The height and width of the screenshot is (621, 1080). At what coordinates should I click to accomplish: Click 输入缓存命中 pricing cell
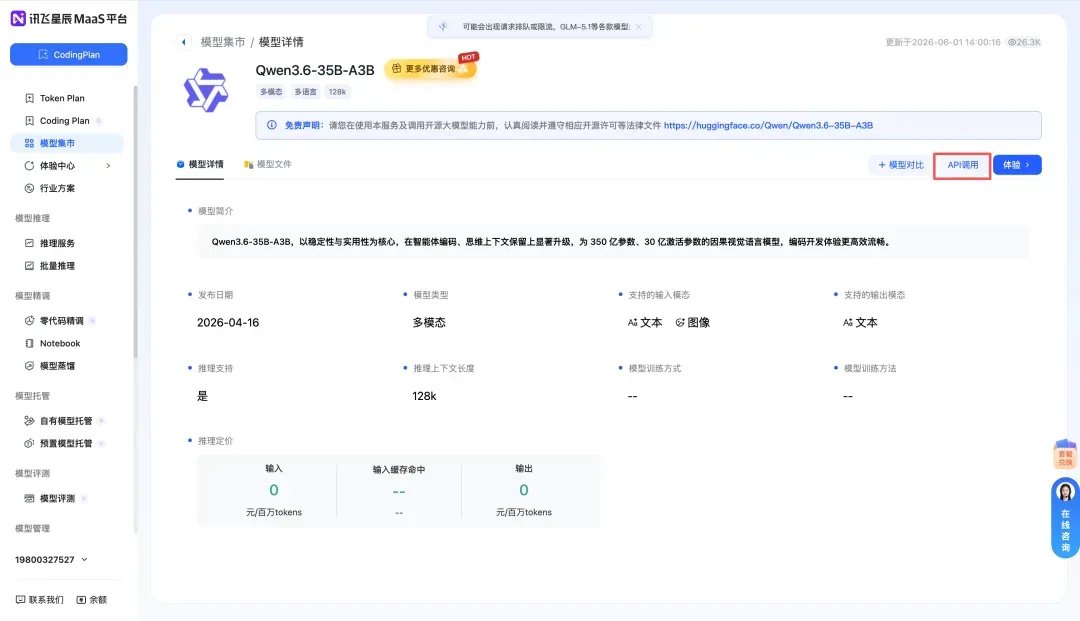pyautogui.click(x=399, y=491)
